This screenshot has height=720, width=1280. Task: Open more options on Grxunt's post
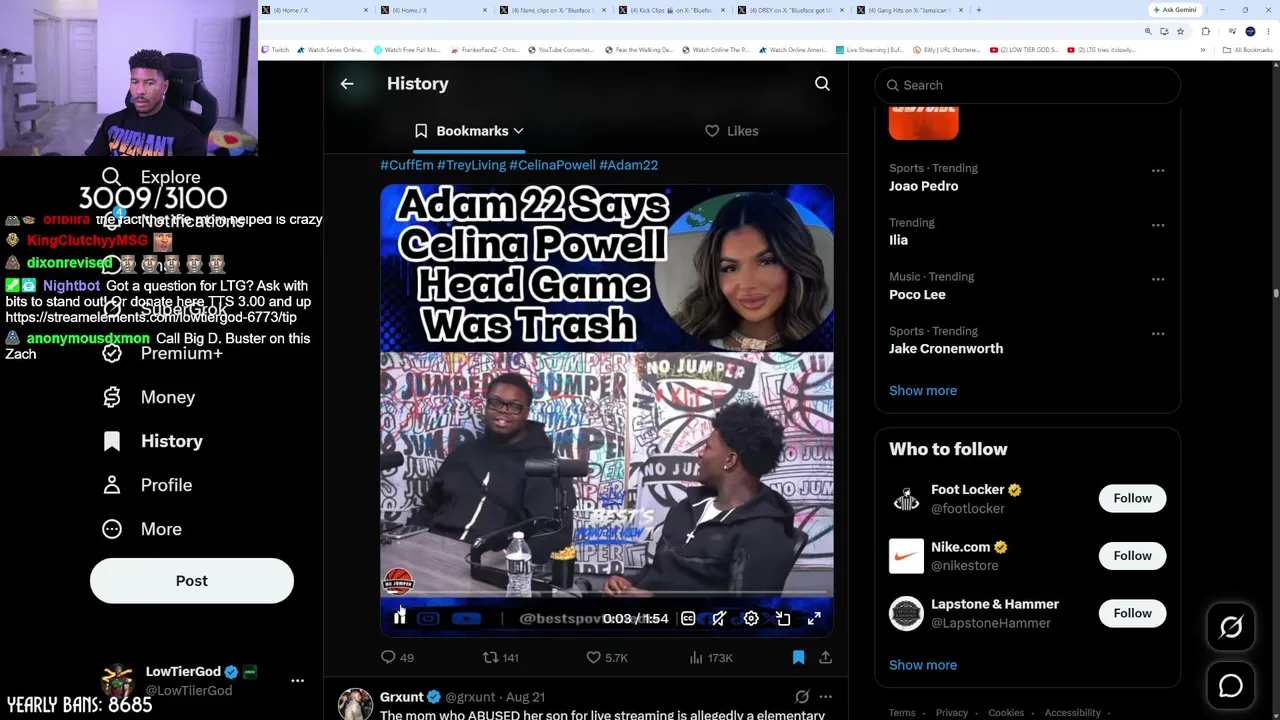[x=825, y=697]
